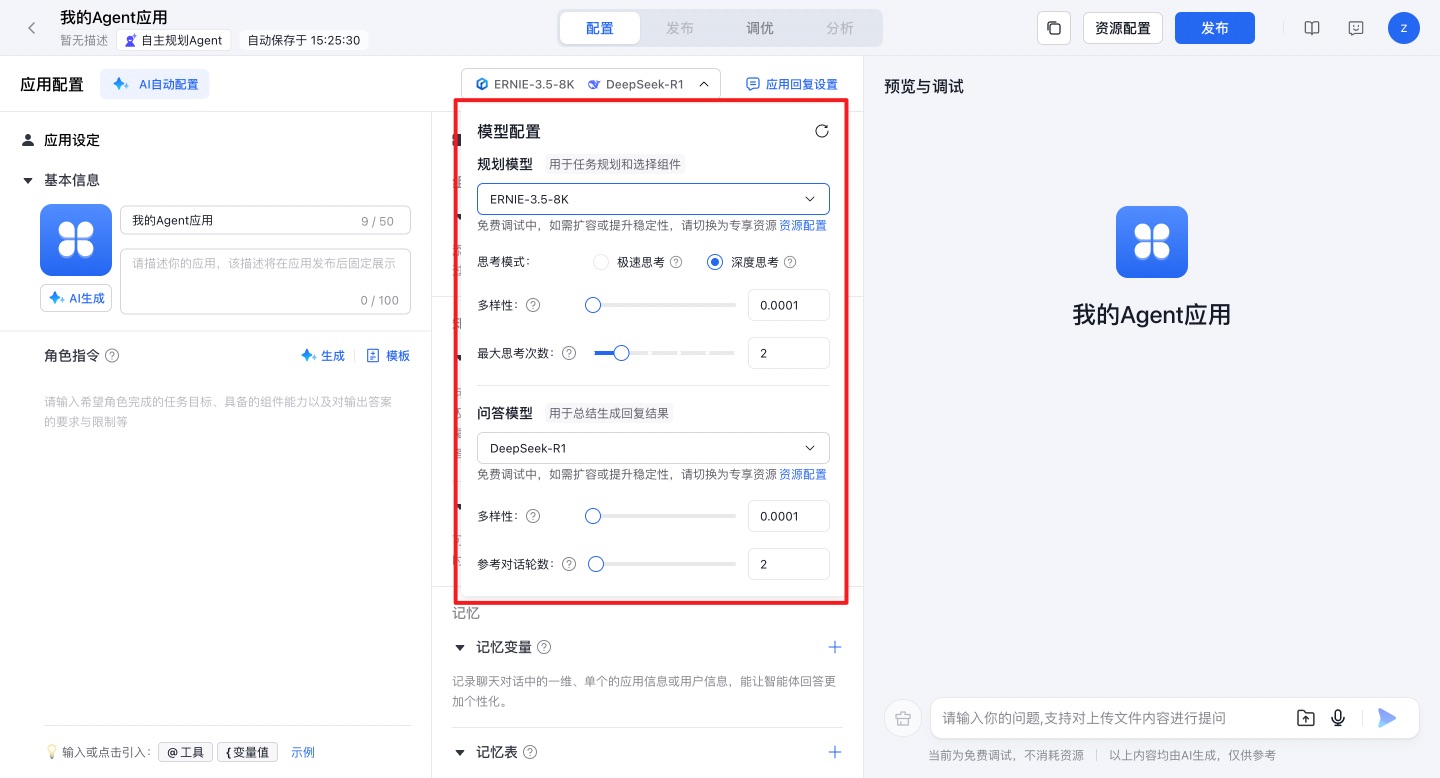Click answer model 多样性 slider handle
This screenshot has height=778, width=1440.
tap(592, 516)
